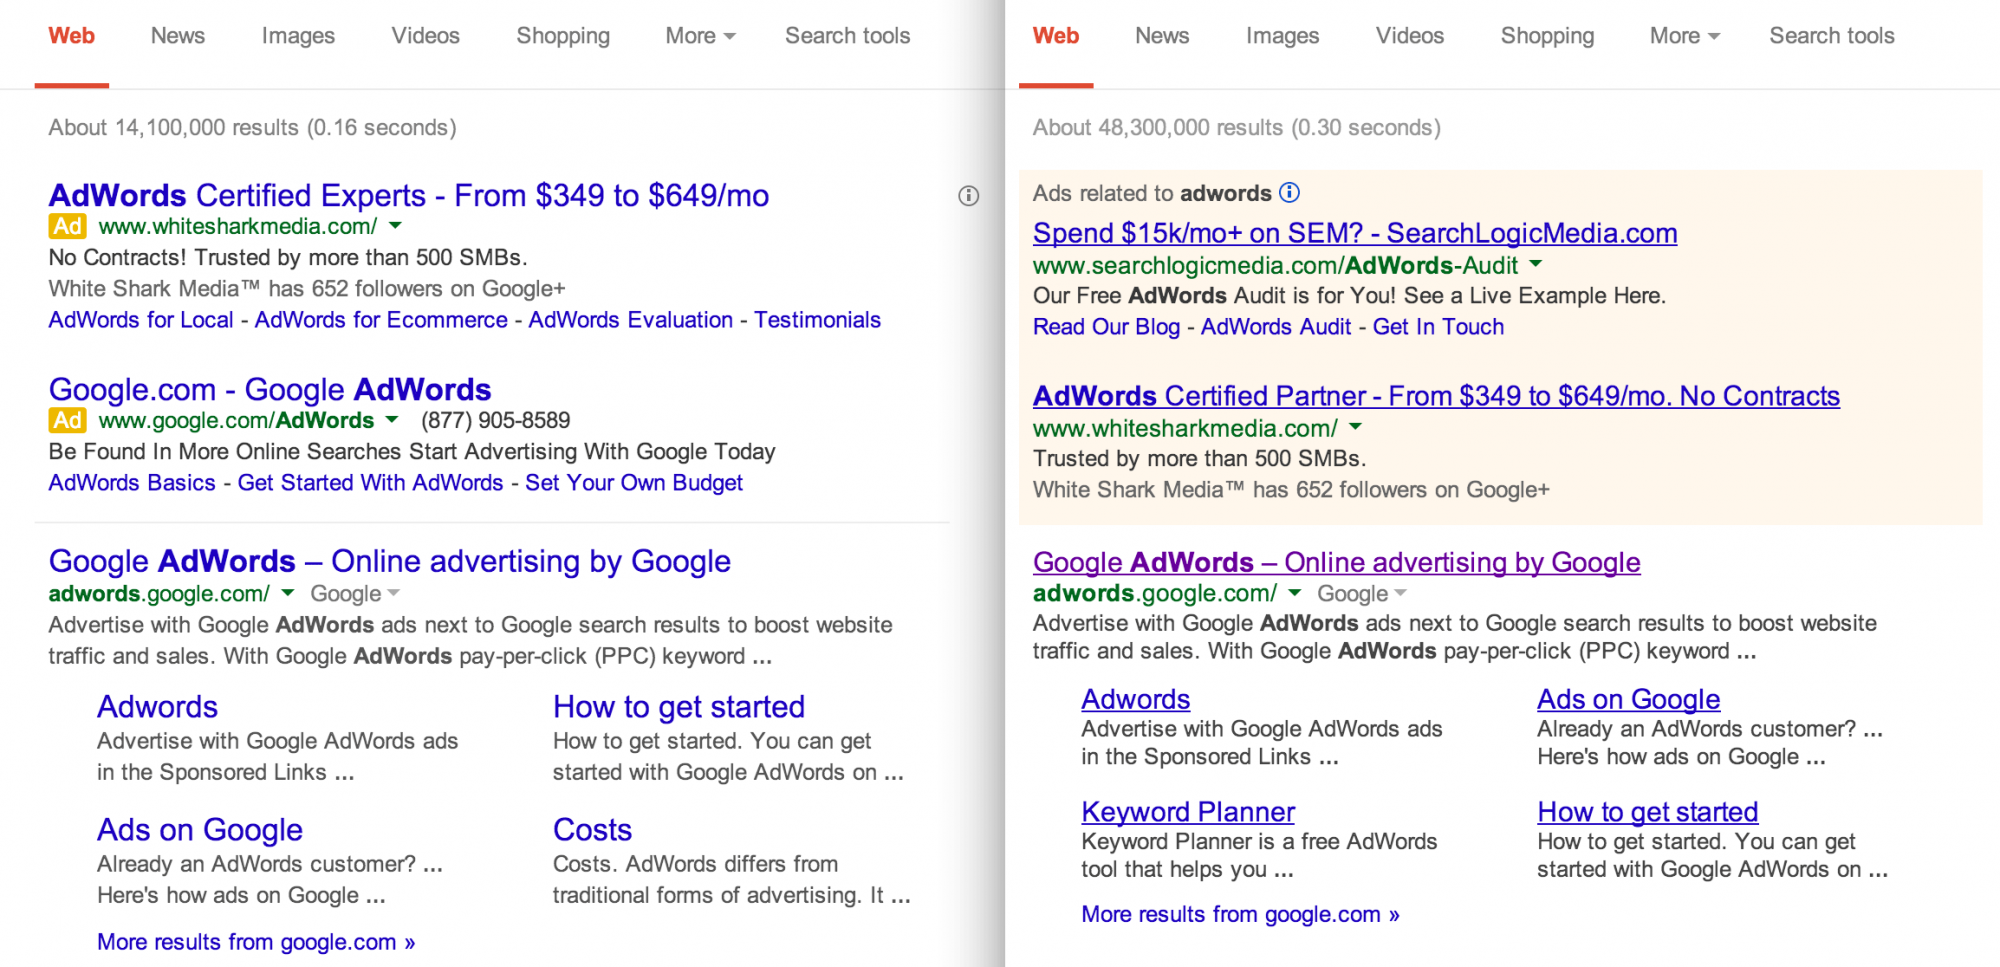Switch to the News tab in the left panel
Image resolution: width=2000 pixels, height=967 pixels.
pos(178,36)
